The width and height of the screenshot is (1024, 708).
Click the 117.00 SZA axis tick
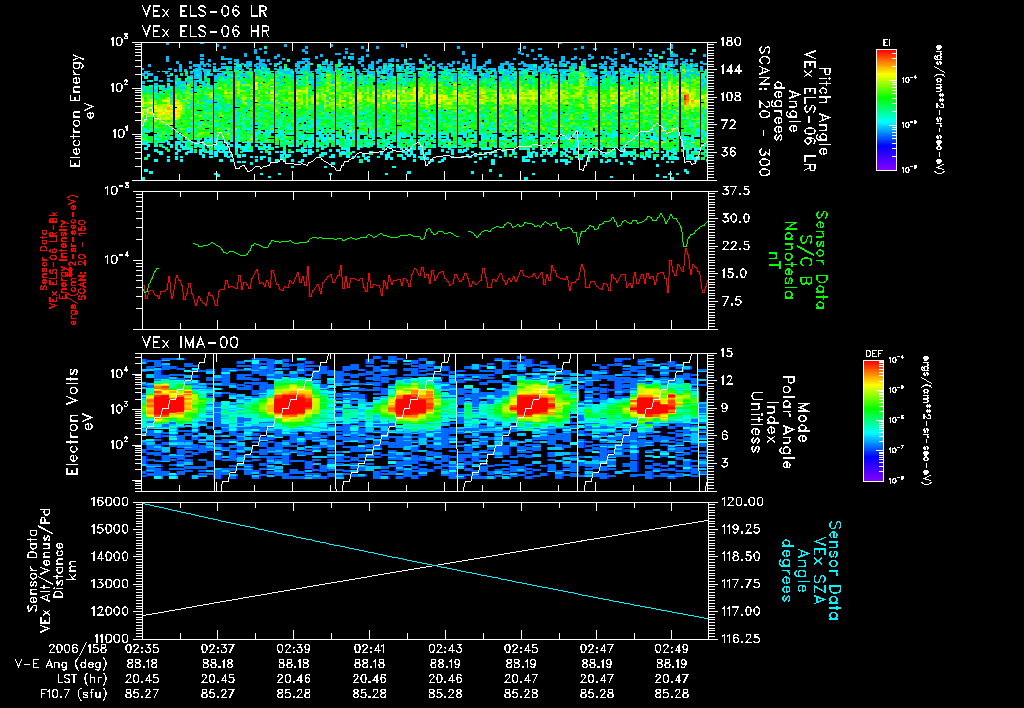click(x=741, y=611)
